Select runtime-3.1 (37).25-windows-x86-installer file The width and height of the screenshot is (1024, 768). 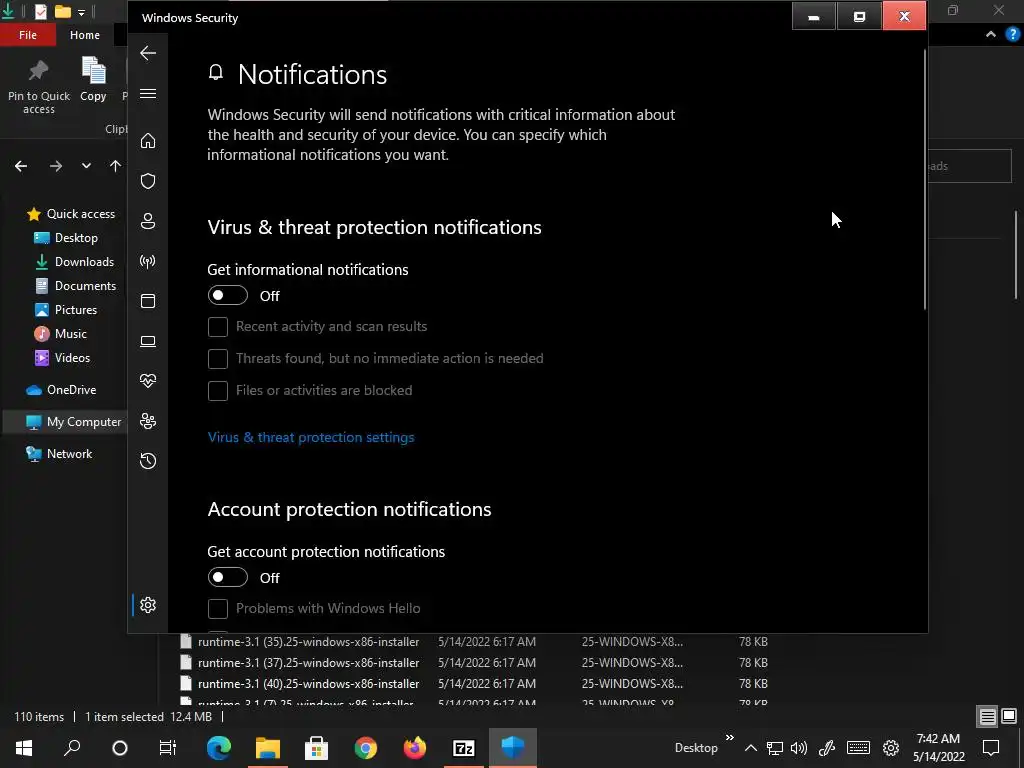pyautogui.click(x=300, y=663)
